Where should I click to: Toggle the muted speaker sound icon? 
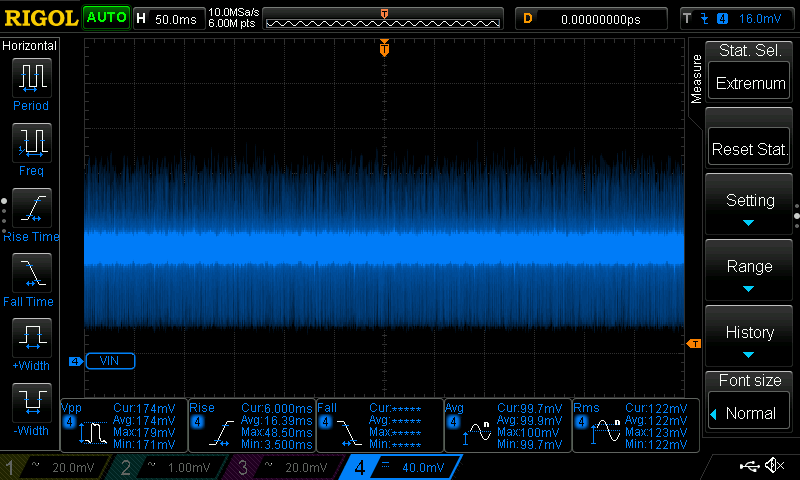774,465
